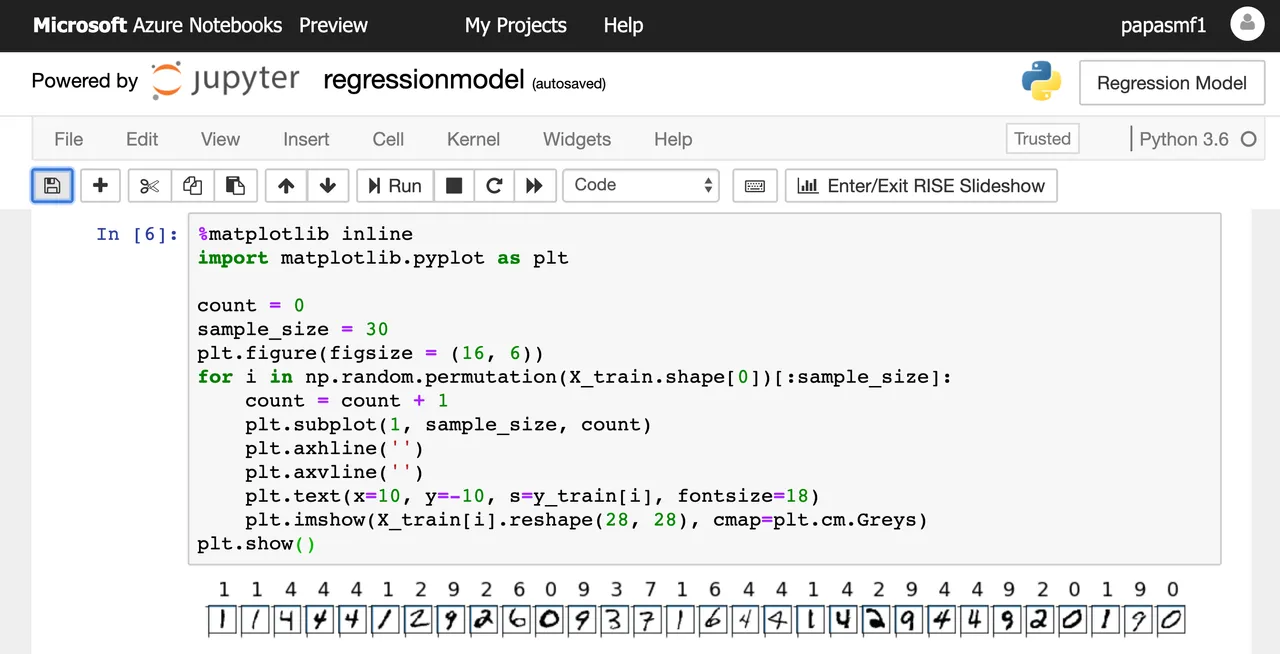Click the kernel idle circle indicator
Image resolution: width=1280 pixels, height=654 pixels.
click(1248, 139)
